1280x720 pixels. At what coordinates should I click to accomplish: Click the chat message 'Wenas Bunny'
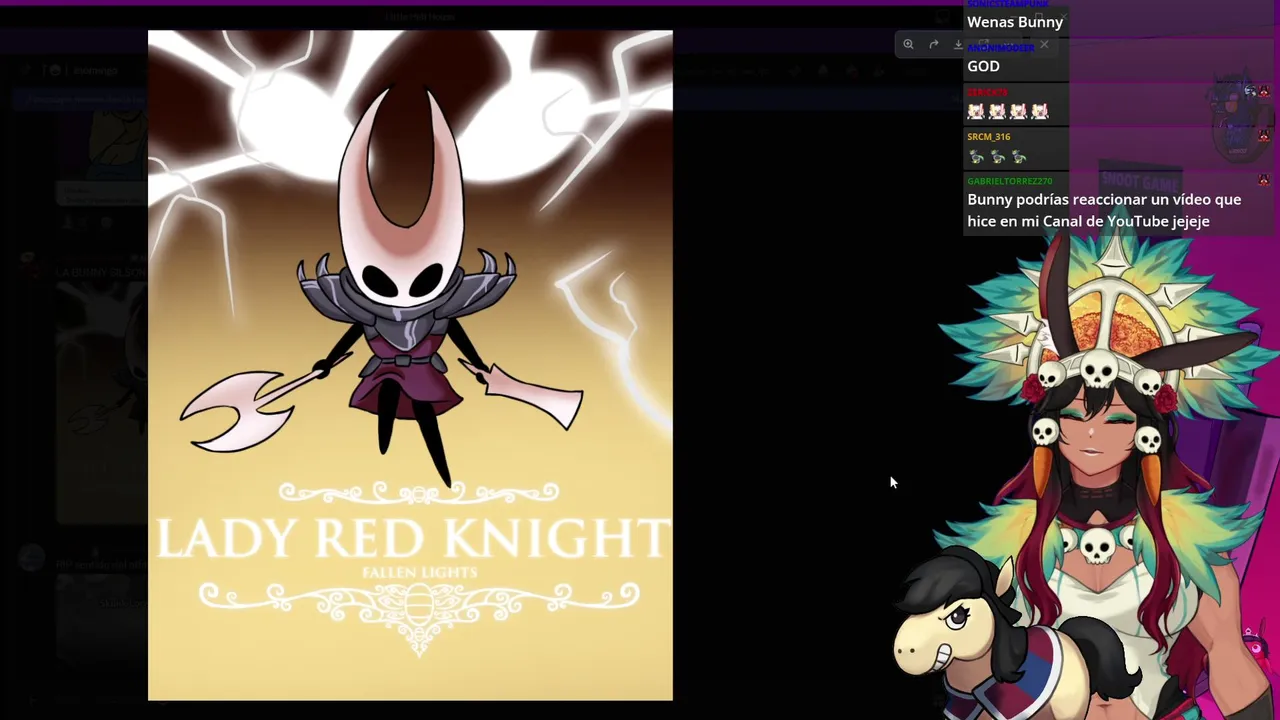click(x=1015, y=22)
